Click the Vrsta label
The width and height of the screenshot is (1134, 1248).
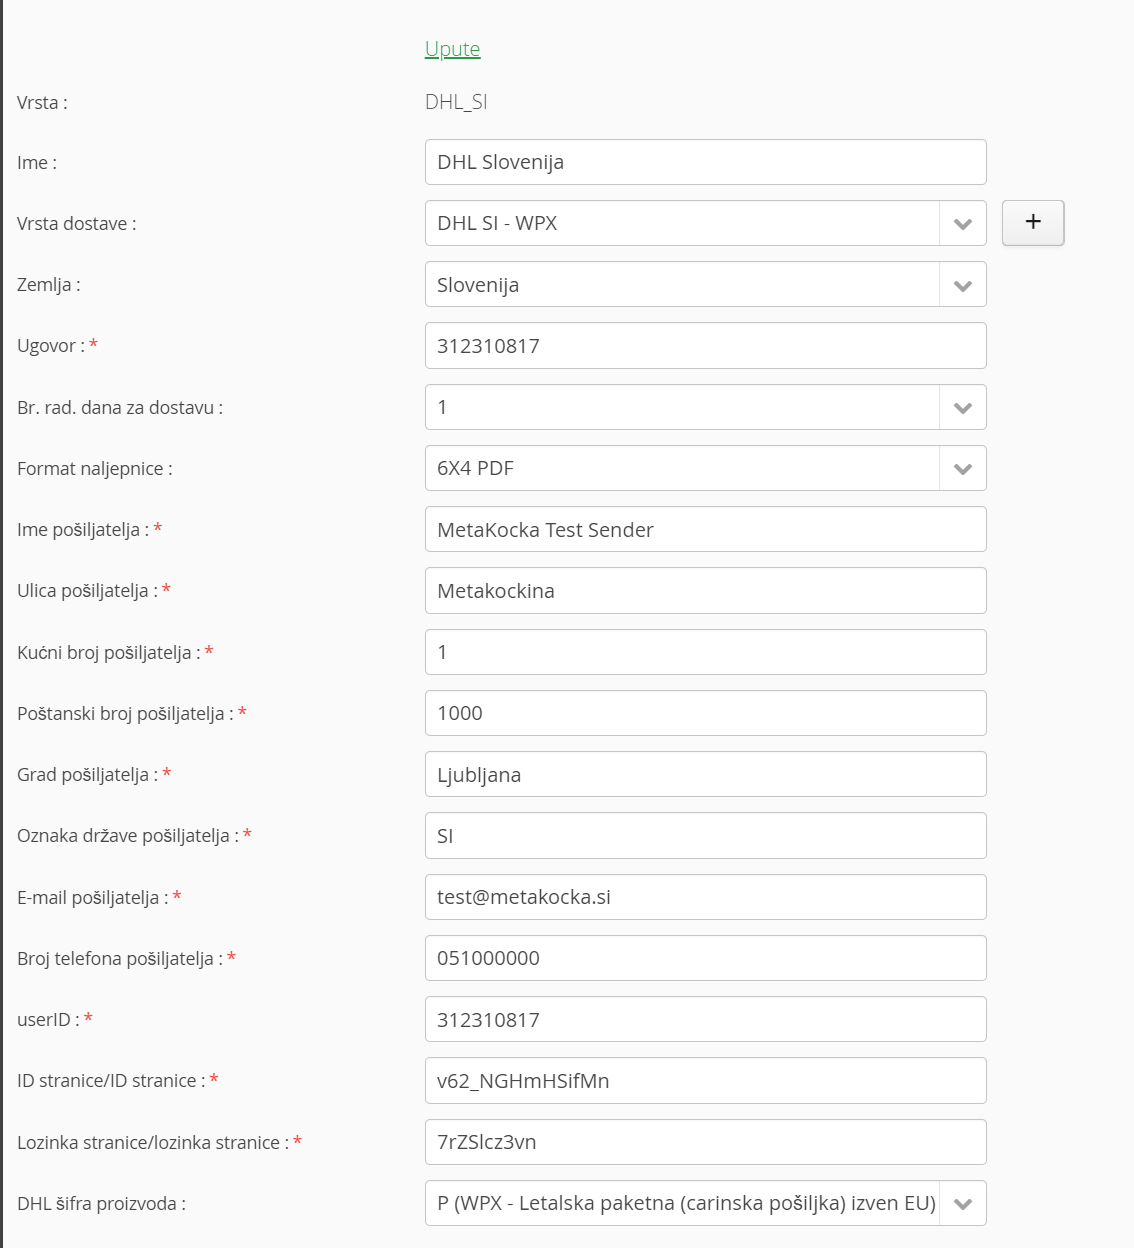(42, 102)
